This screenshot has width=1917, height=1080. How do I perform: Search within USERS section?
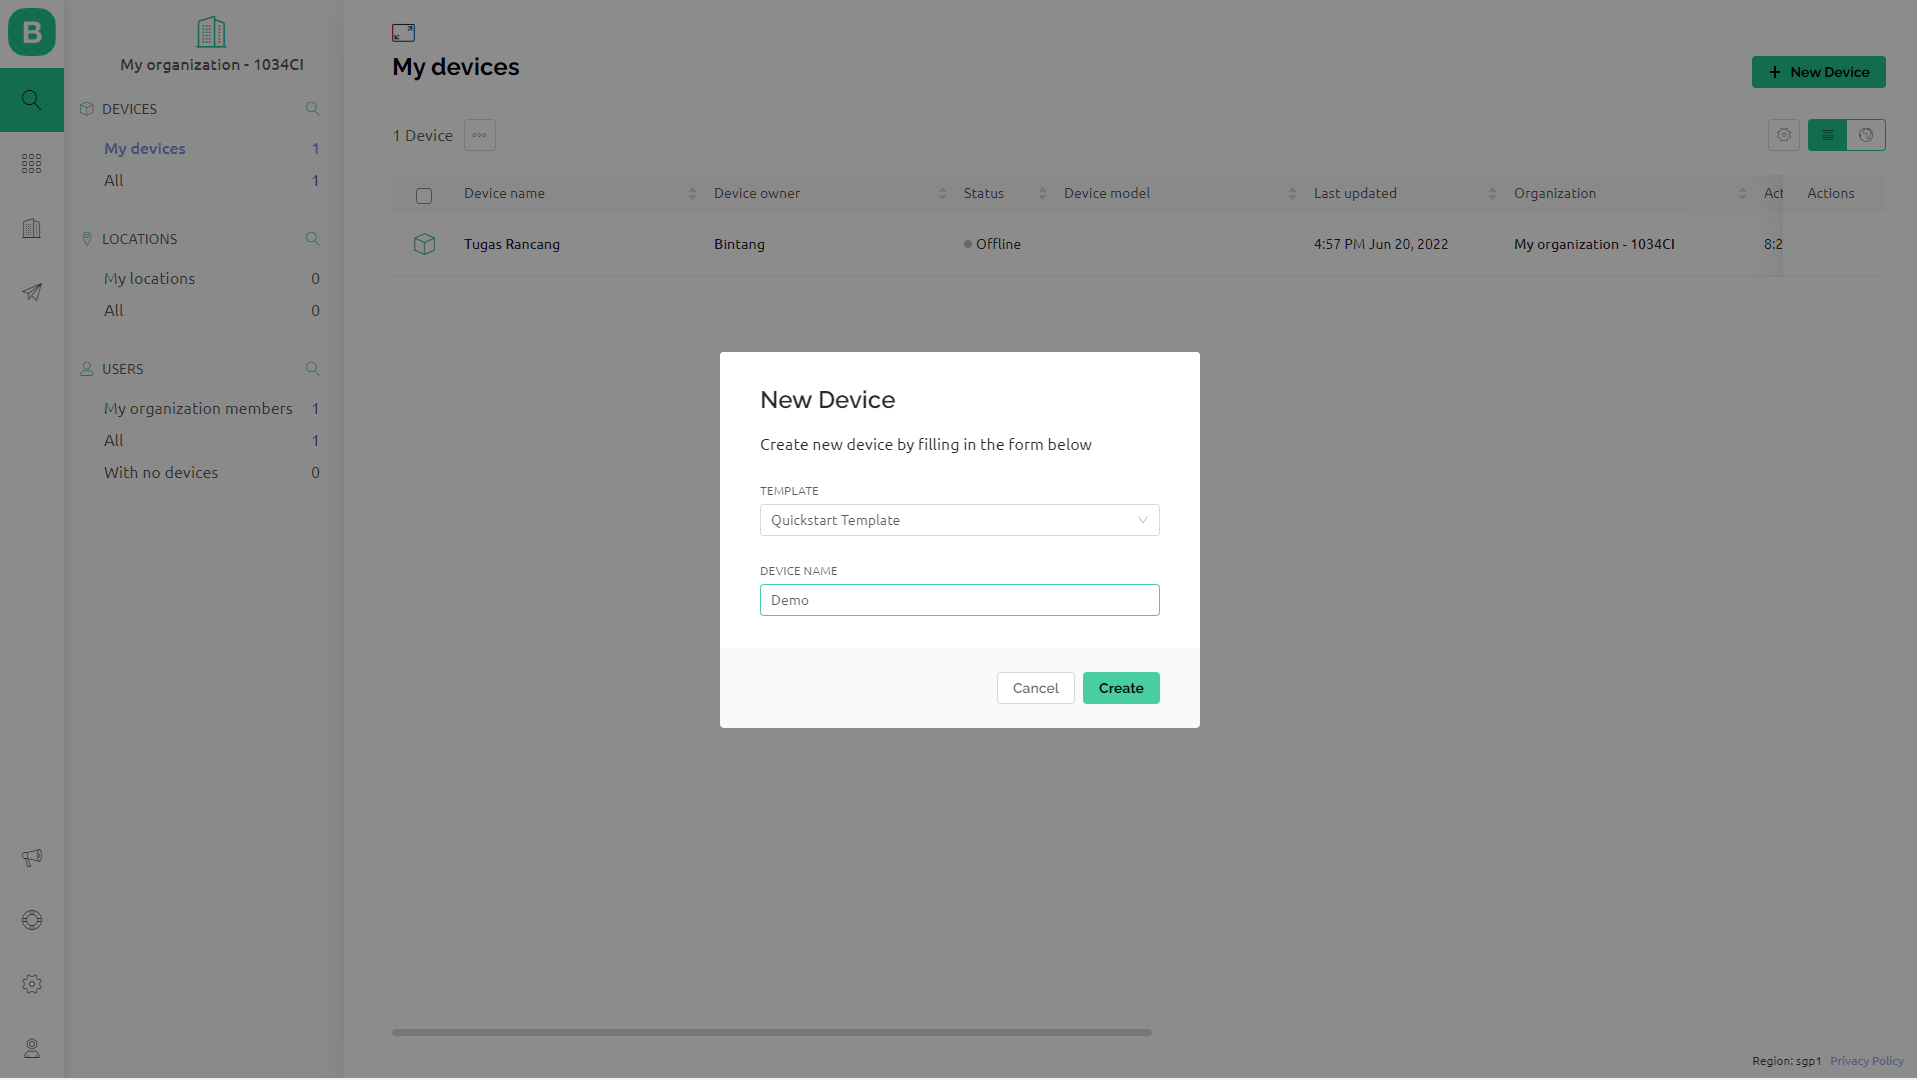tap(312, 369)
